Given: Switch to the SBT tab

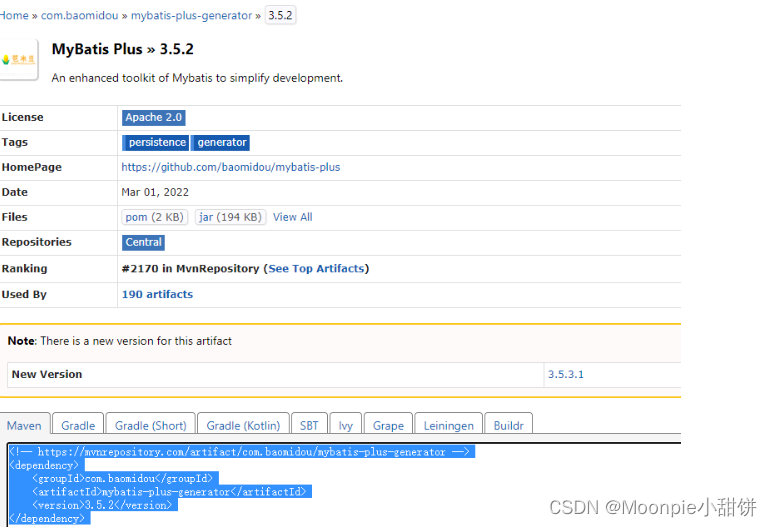Looking at the screenshot, I should pos(309,426).
